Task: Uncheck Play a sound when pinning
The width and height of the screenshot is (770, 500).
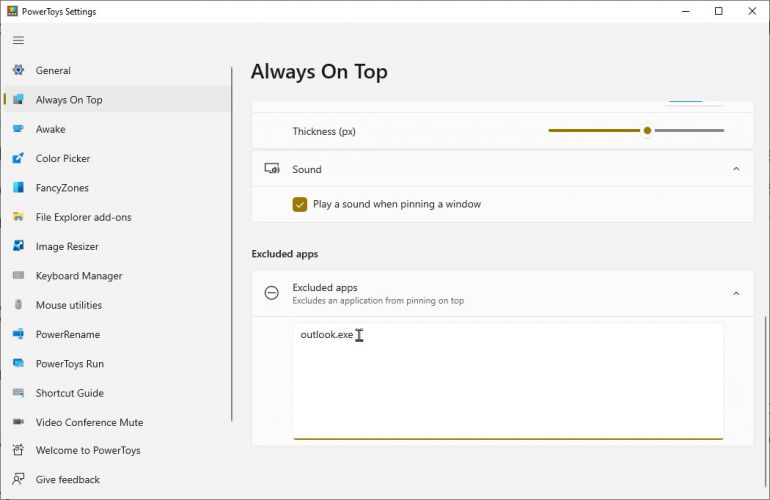Action: pyautogui.click(x=300, y=204)
